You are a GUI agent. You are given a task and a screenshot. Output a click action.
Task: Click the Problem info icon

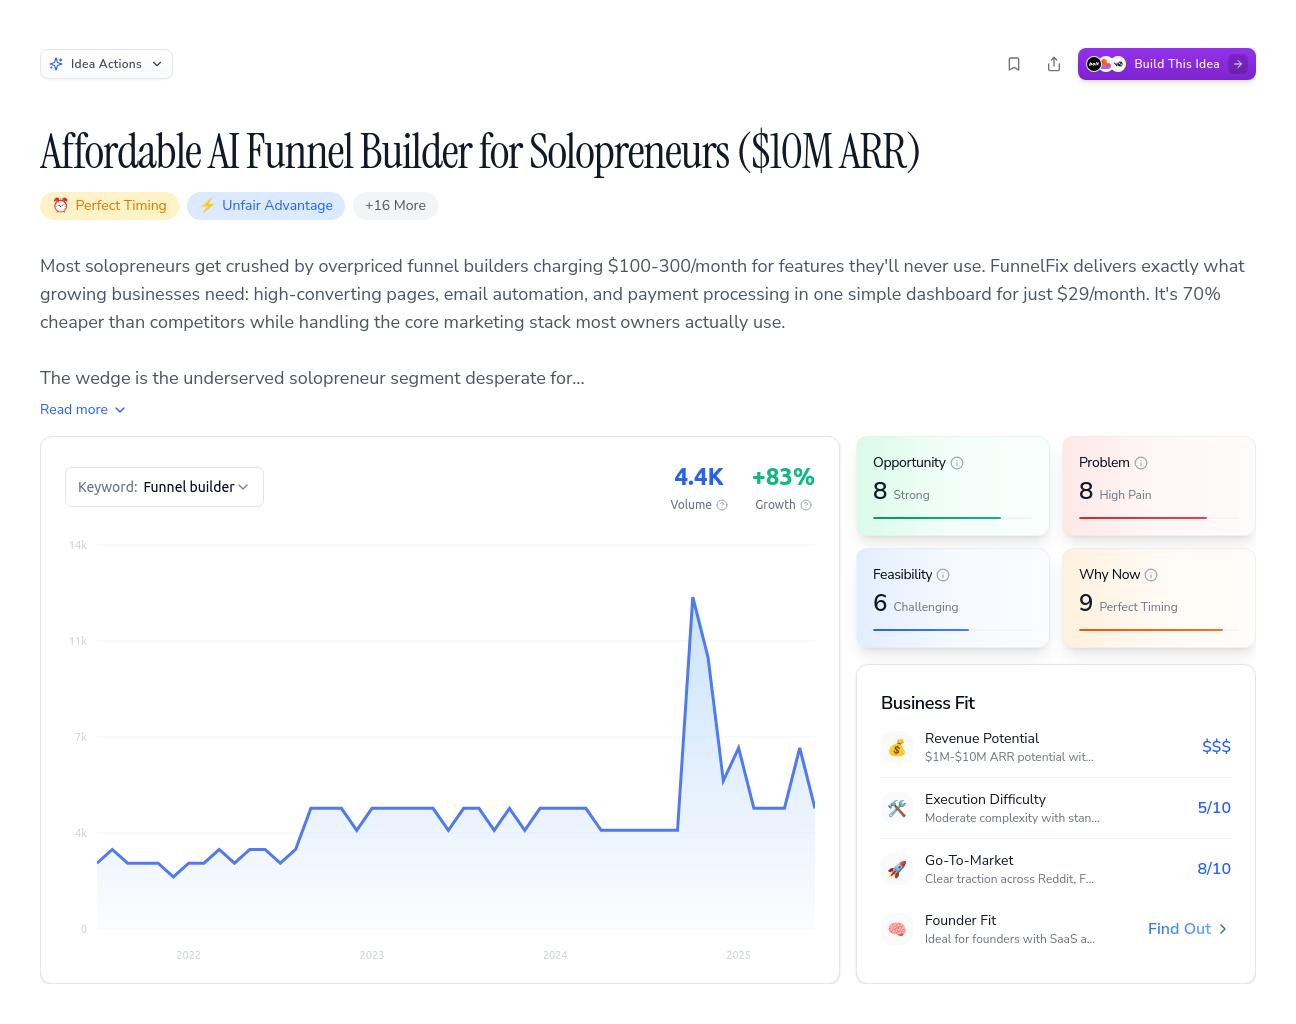[x=1141, y=463]
